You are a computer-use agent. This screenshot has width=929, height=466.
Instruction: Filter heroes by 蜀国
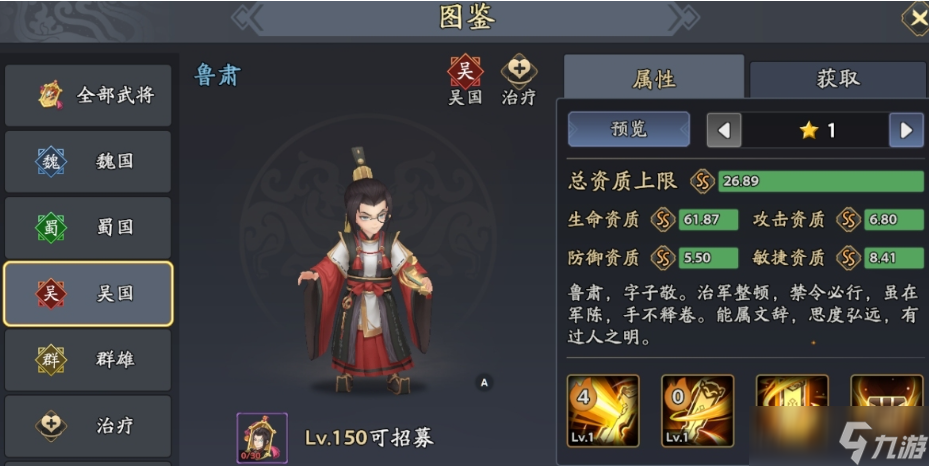pos(88,227)
